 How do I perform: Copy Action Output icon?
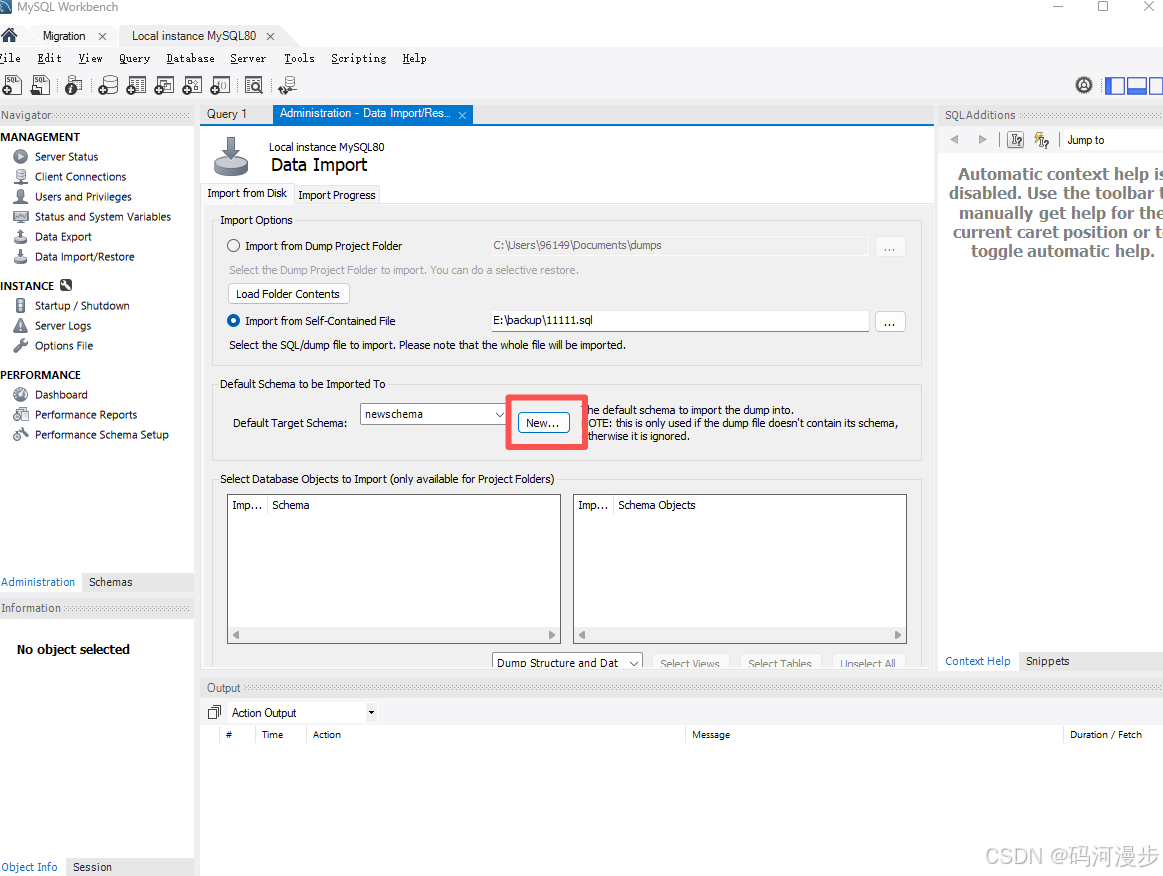[x=214, y=712]
